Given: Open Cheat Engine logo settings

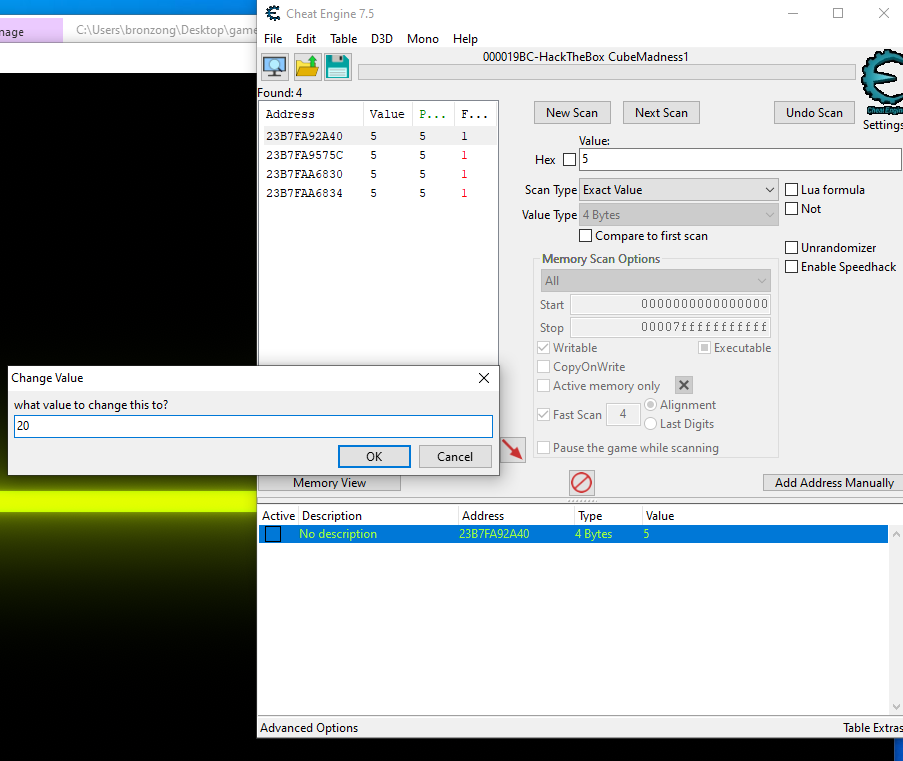Looking at the screenshot, I should [x=883, y=84].
